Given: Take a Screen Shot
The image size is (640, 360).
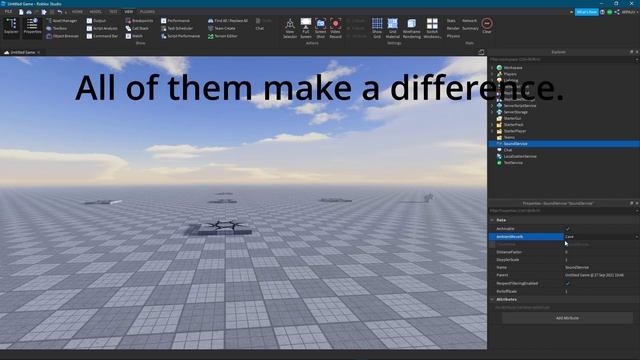Looking at the screenshot, I should [320, 28].
